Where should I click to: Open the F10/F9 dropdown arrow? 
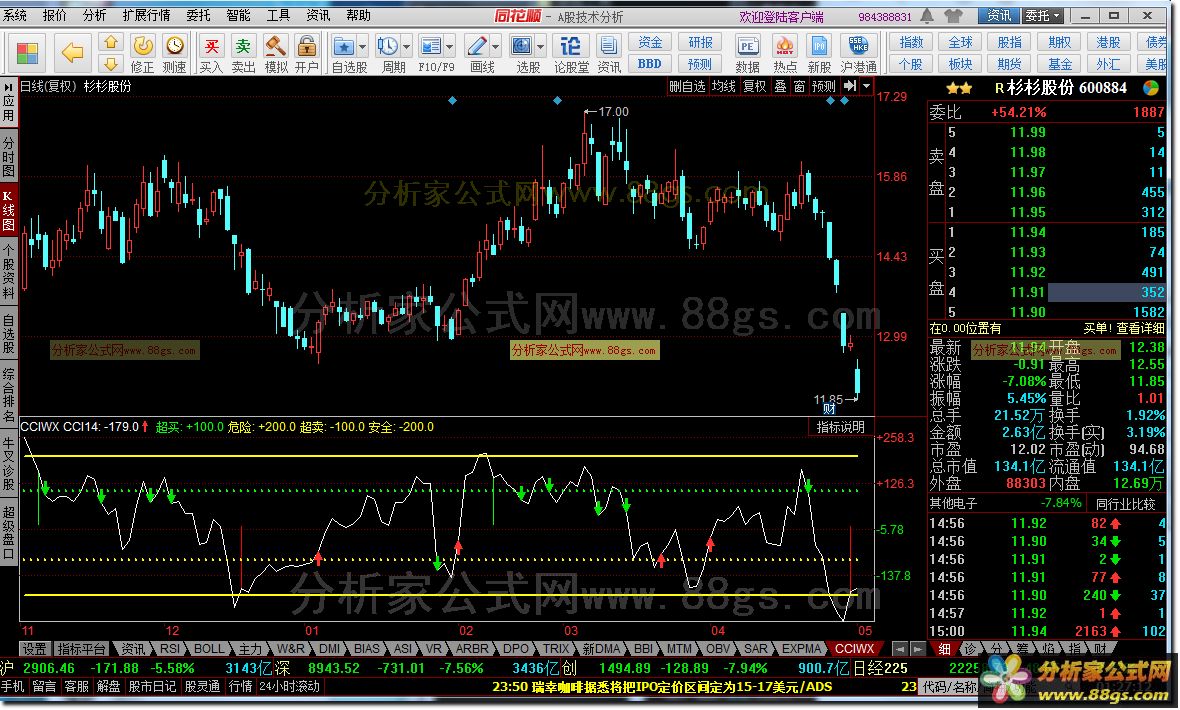click(x=449, y=47)
